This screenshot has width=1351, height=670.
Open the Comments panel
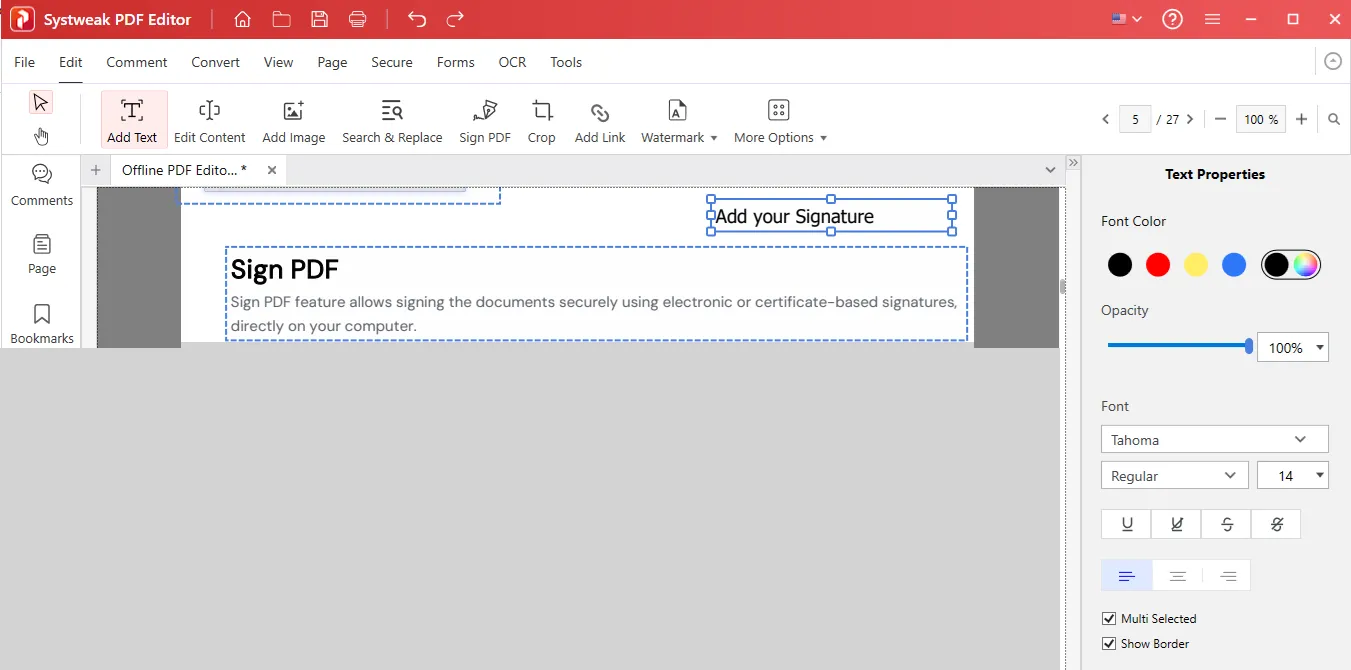pos(41,184)
